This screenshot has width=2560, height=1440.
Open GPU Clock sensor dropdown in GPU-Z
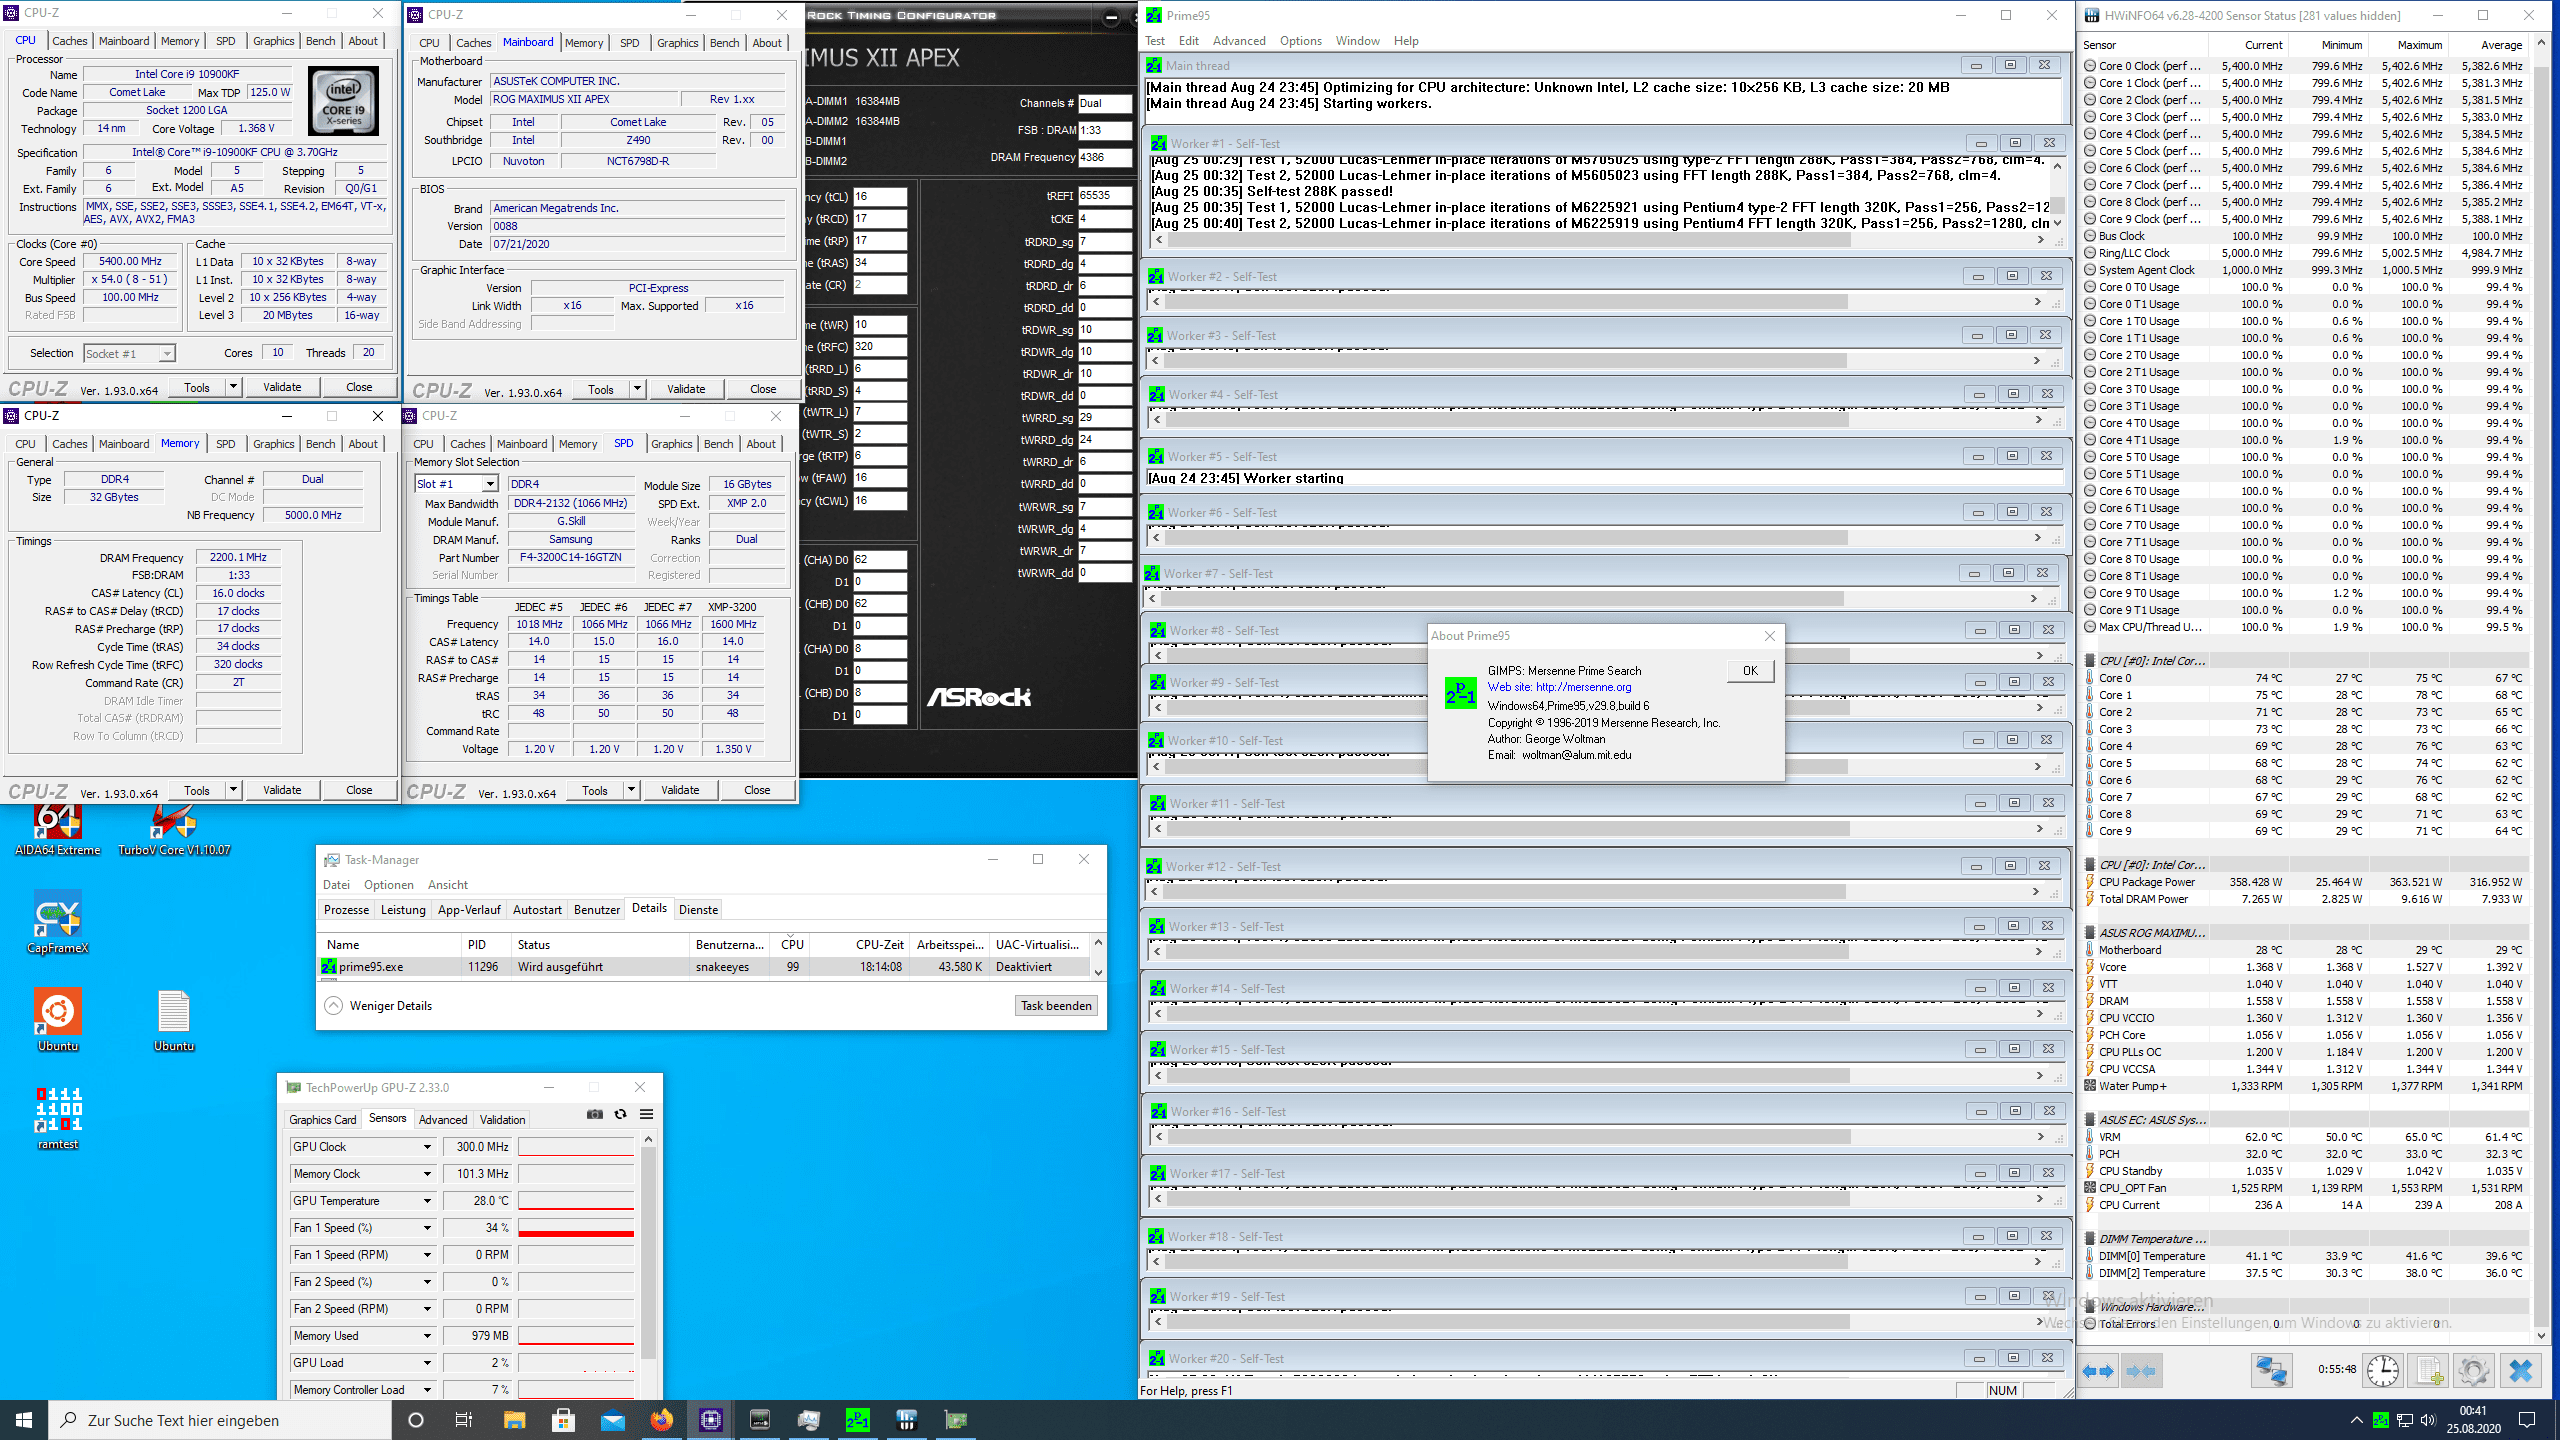(x=427, y=1147)
